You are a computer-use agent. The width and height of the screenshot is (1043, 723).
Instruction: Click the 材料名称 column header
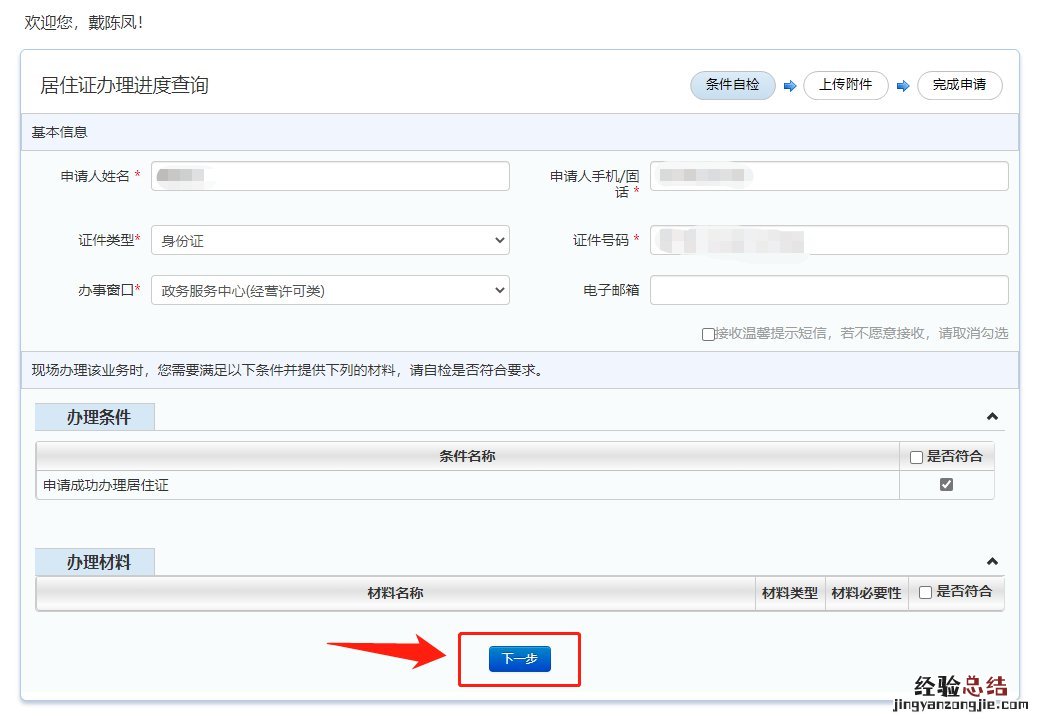(x=395, y=593)
